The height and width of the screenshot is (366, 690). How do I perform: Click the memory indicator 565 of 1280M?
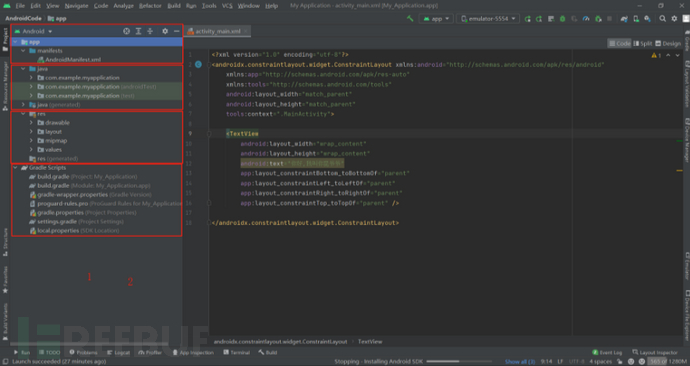point(668,362)
